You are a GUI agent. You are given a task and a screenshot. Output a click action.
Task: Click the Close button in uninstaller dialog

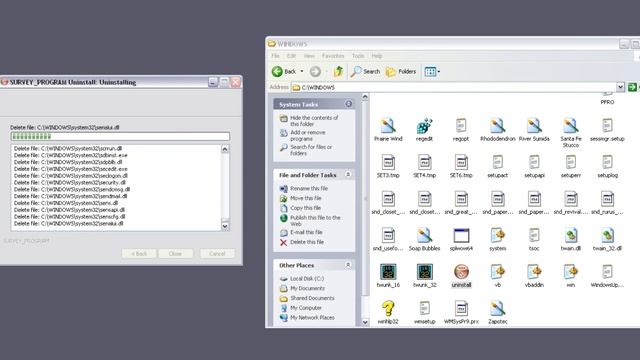pos(176,253)
